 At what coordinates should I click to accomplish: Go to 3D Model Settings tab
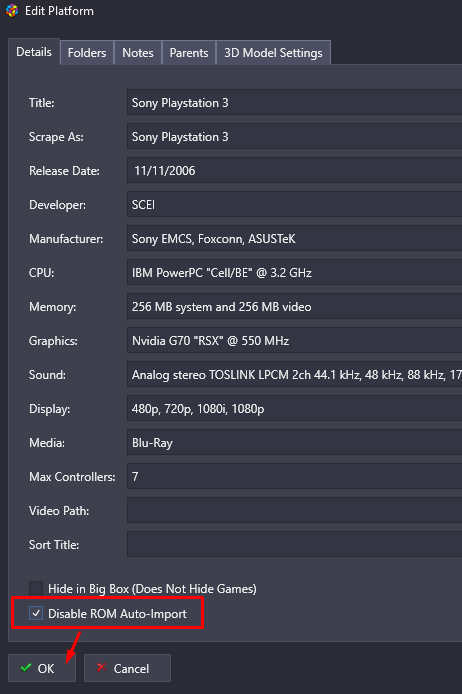(273, 53)
